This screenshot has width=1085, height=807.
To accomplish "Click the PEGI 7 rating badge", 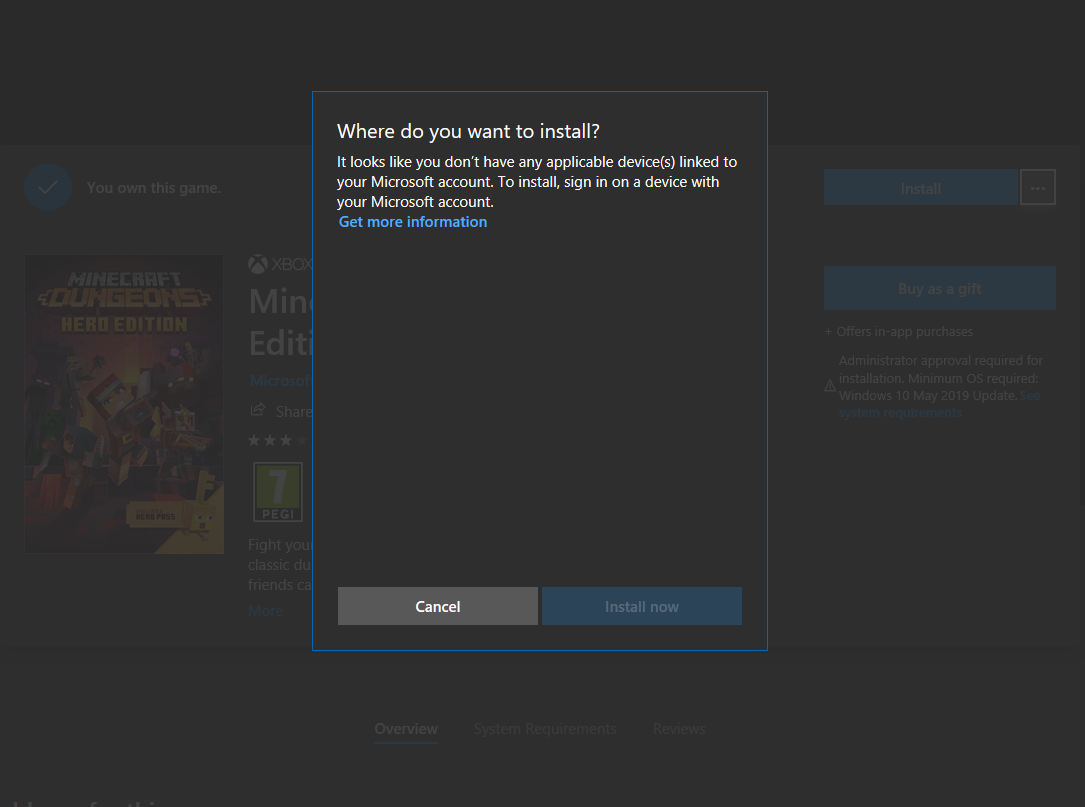I will [277, 492].
